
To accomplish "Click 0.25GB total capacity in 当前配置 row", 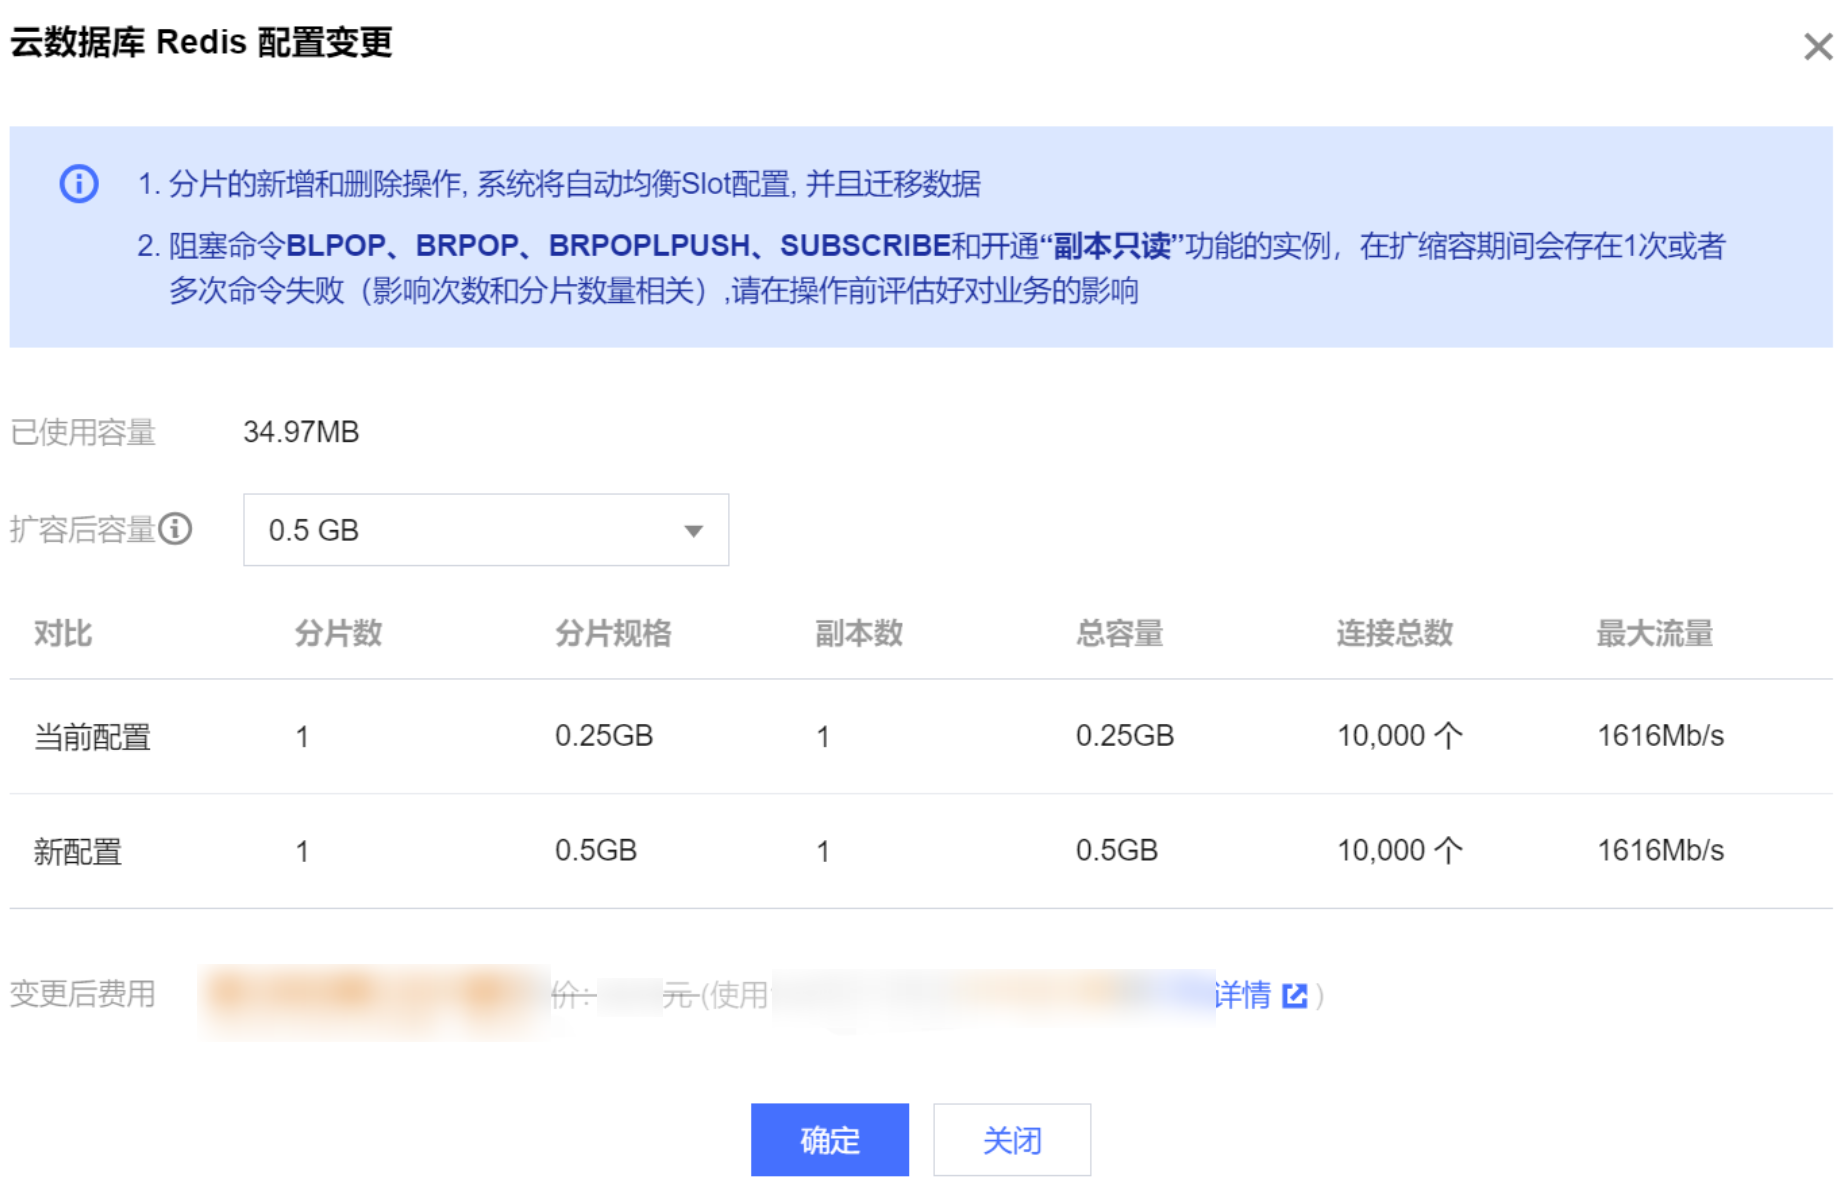I will (1125, 736).
